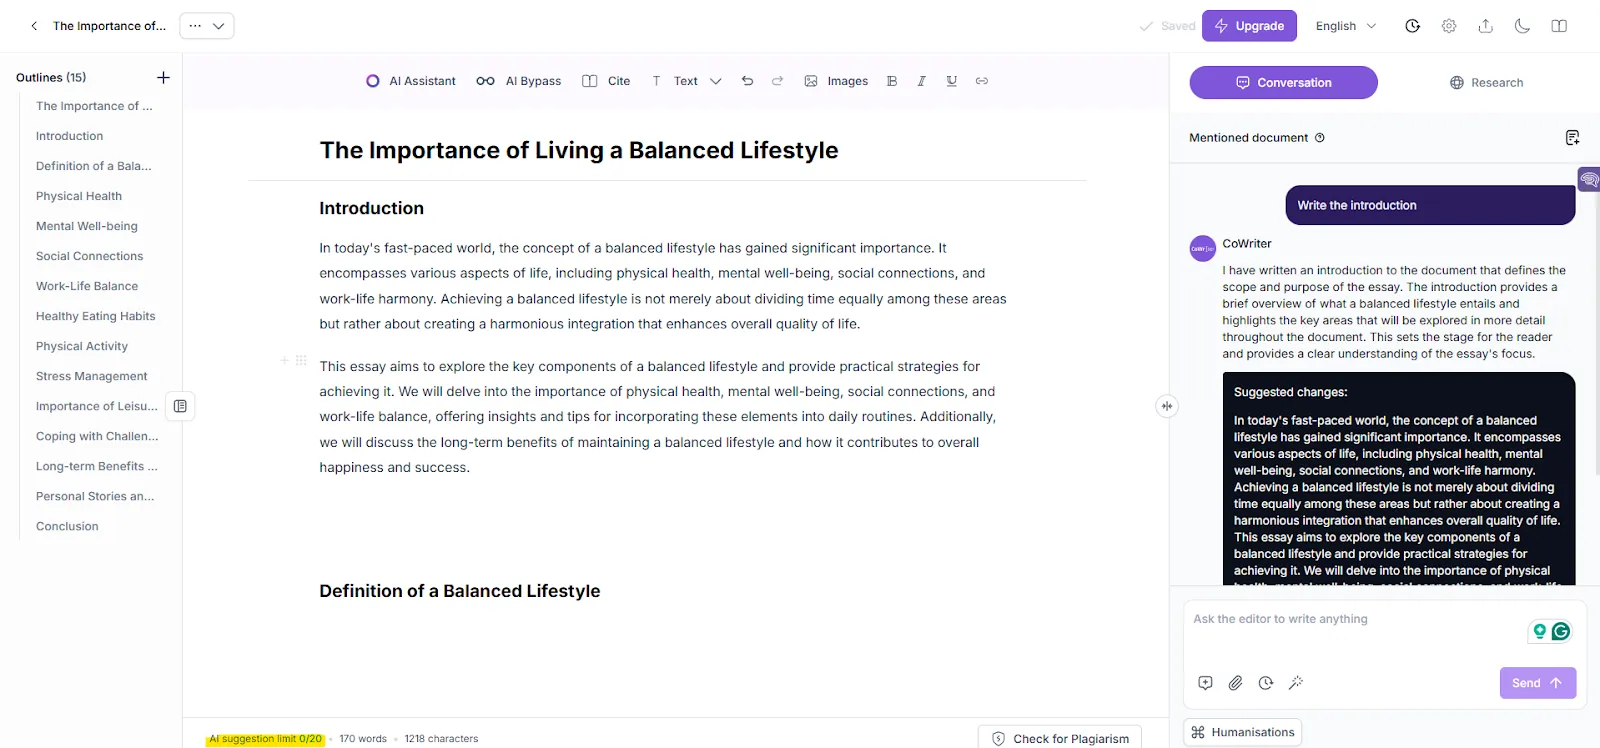Insert a link with chain icon
The width and height of the screenshot is (1600, 748).
[x=982, y=81]
